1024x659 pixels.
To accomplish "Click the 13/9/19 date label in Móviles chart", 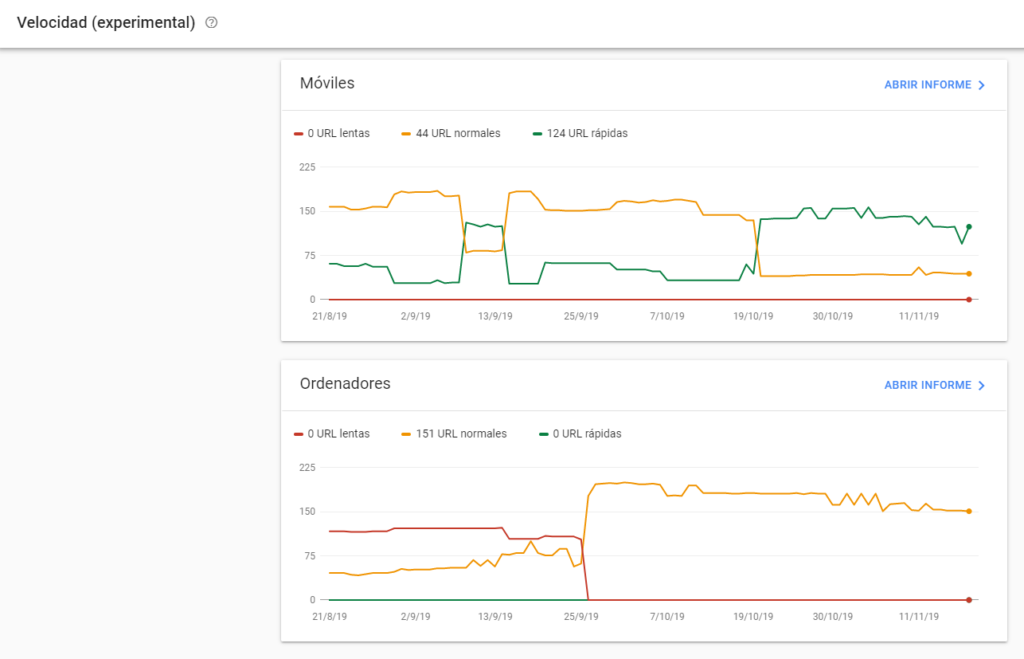I will pyautogui.click(x=495, y=316).
